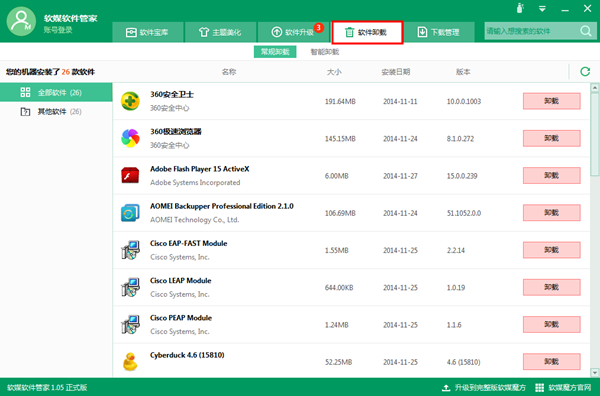Click AOMEI Technology Co., Ltd. publisher text
The width and height of the screenshot is (600, 396).
click(x=194, y=220)
